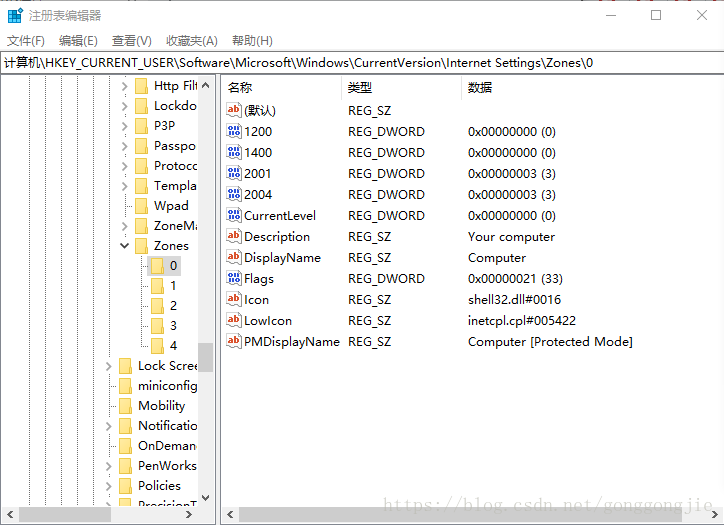Click the 数据 column header
The image size is (724, 525).
coord(480,88)
